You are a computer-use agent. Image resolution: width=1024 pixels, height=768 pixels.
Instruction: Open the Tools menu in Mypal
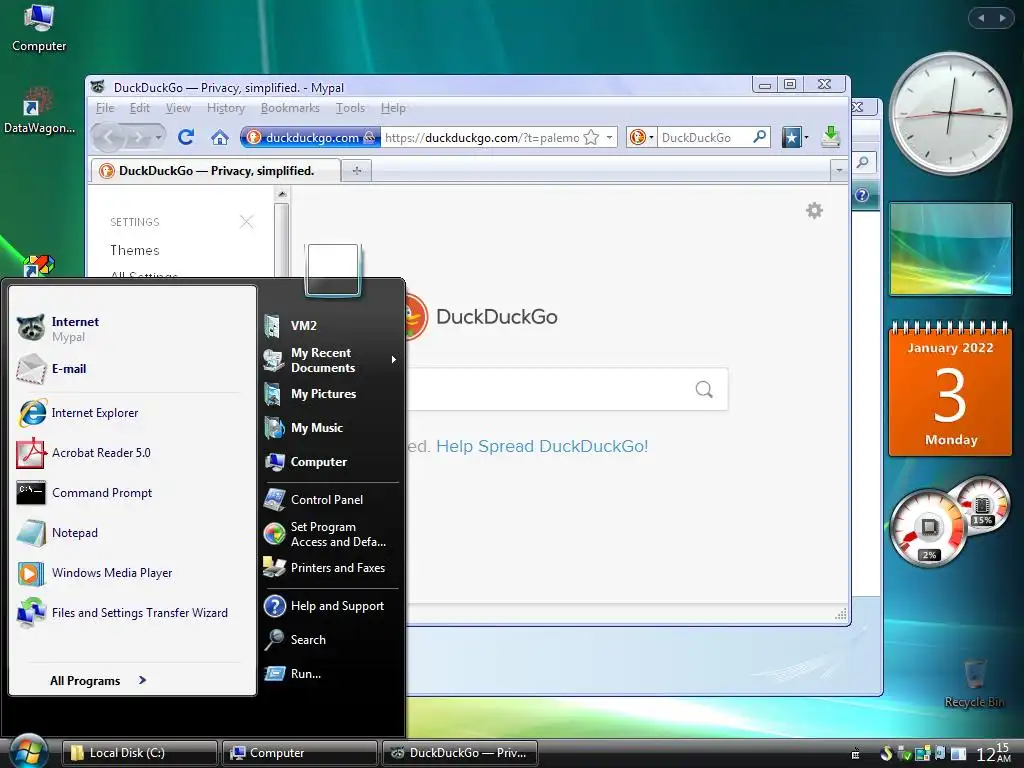[x=351, y=108]
